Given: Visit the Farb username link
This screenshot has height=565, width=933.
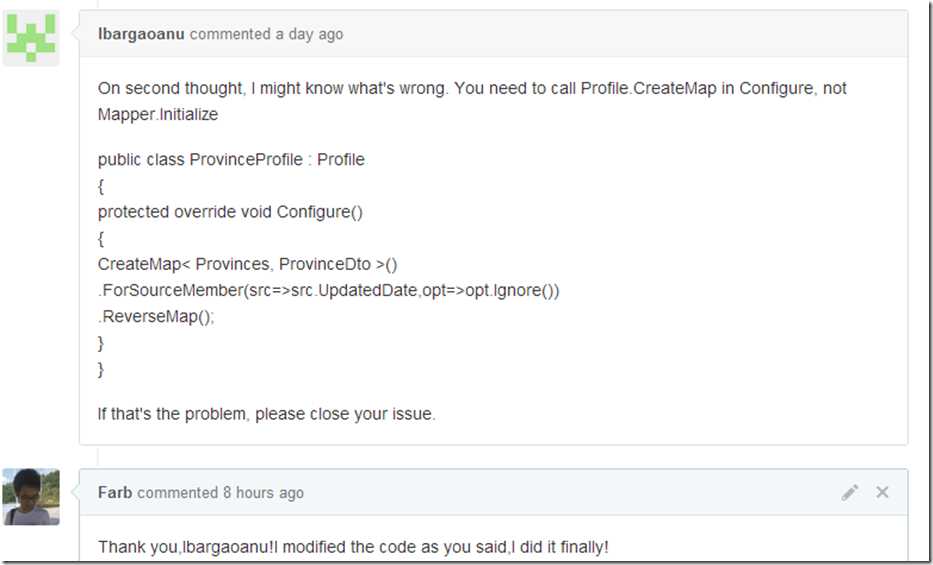Looking at the screenshot, I should [x=115, y=492].
